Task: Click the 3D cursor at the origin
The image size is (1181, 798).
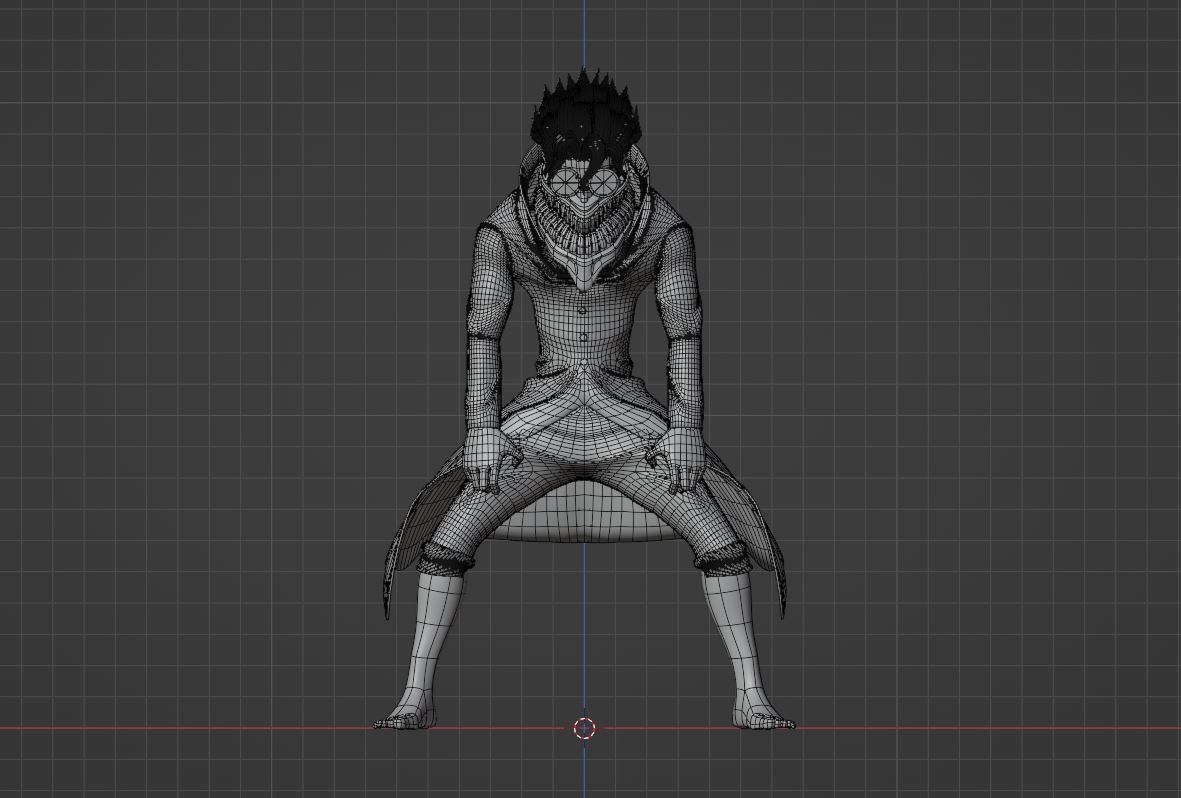Action: pos(584,728)
